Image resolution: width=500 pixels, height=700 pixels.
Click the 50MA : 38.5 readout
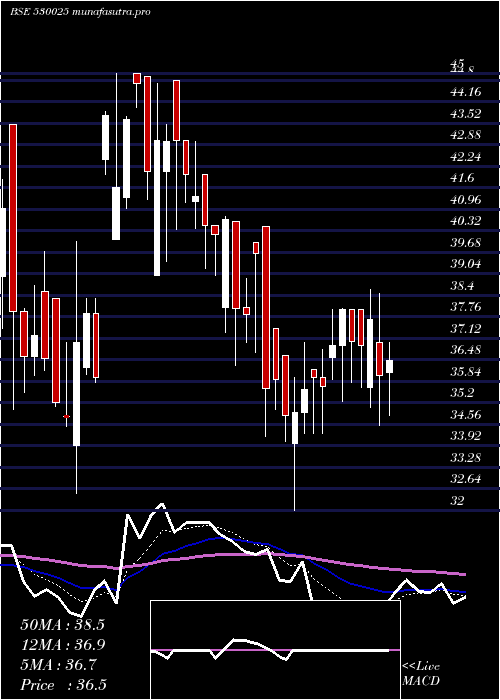62,625
